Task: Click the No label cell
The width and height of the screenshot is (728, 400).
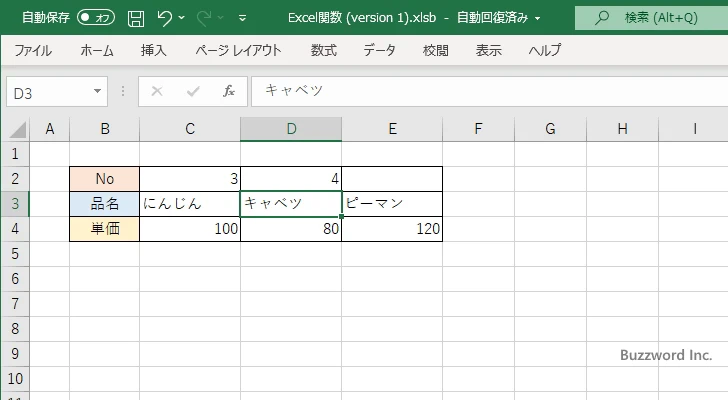Action: tap(104, 179)
